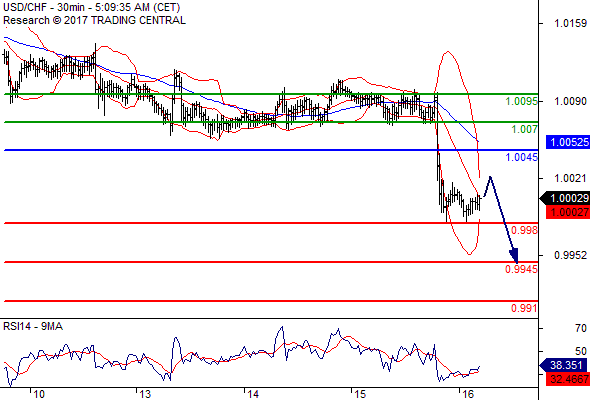The image size is (590, 400).
Task: Click the Trading Central research copyright text
Action: (x=94, y=20)
